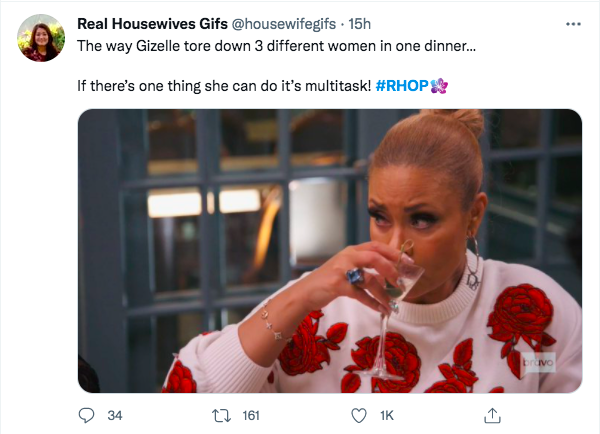
Task: Open the tweet via the 15h timestamp
Action: (x=359, y=24)
